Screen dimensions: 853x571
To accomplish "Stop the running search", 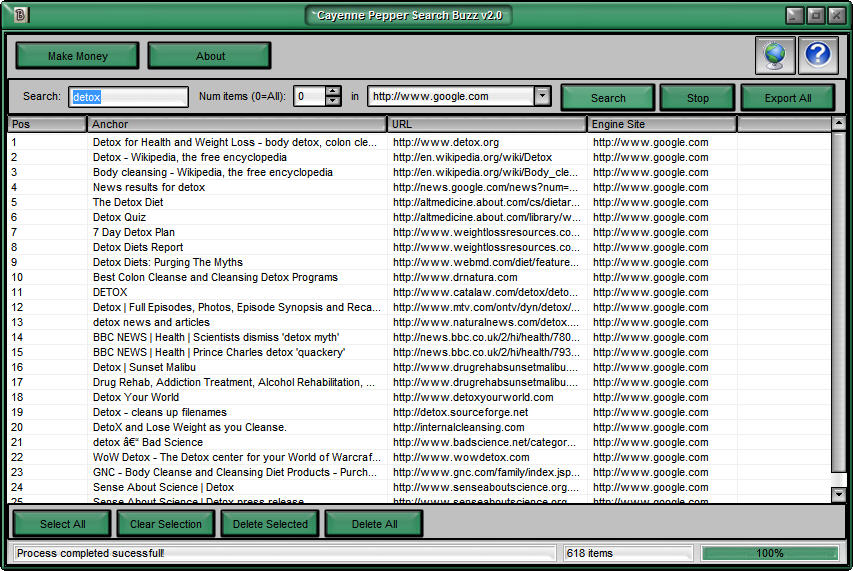I will (x=697, y=98).
